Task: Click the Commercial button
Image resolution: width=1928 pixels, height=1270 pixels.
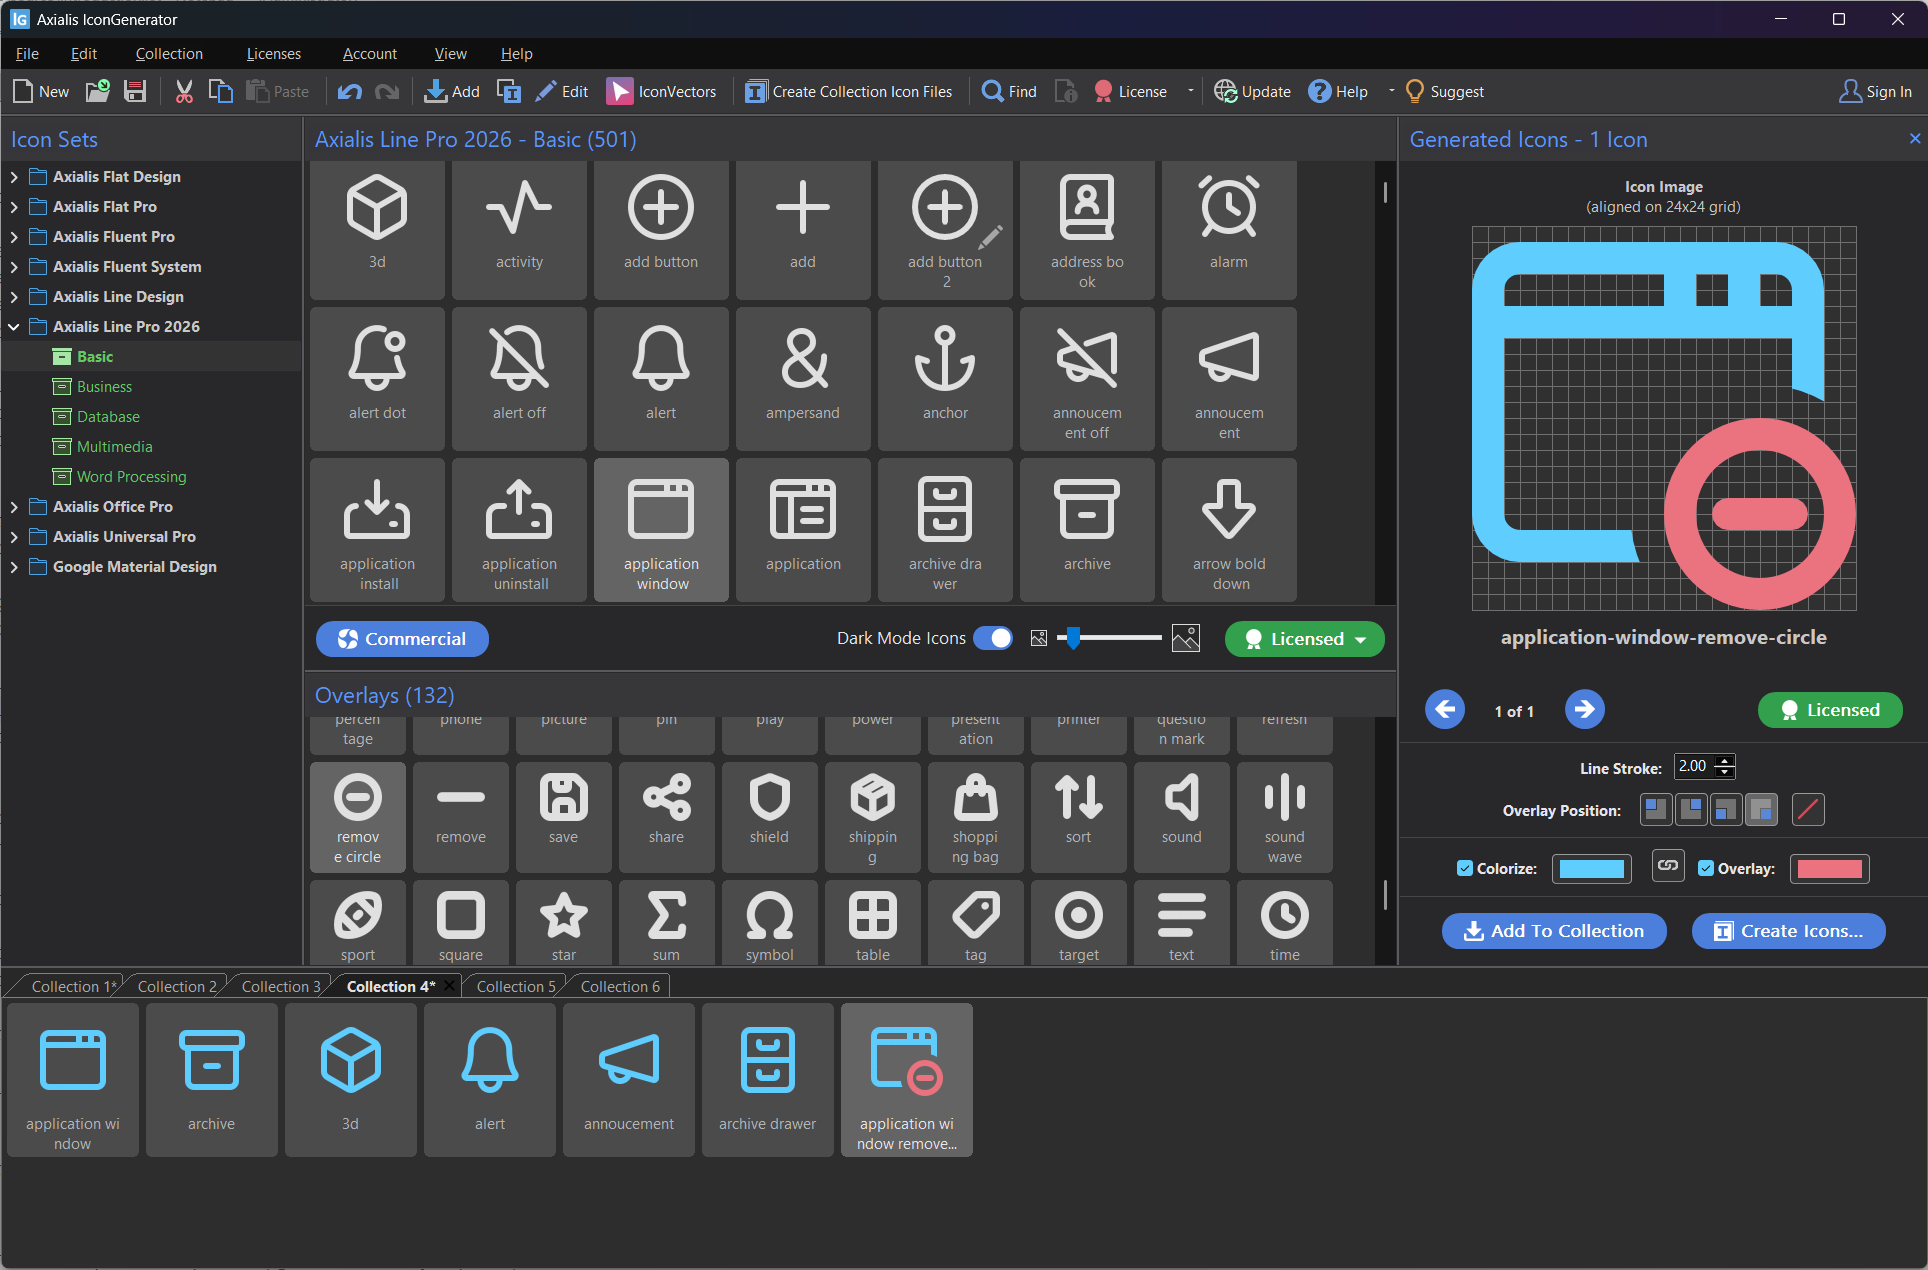Action: click(x=402, y=639)
